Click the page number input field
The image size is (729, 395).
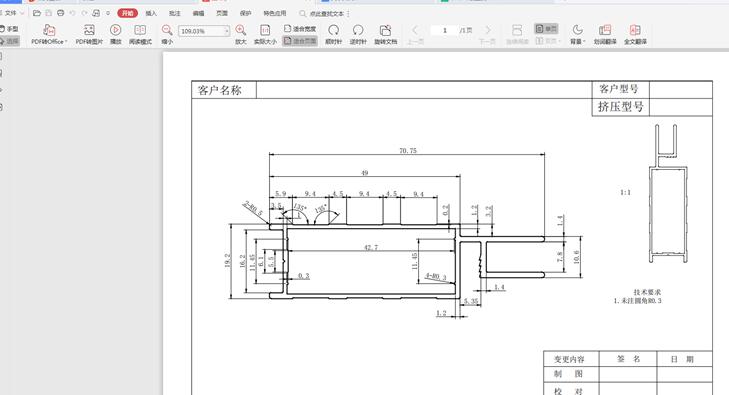444,30
